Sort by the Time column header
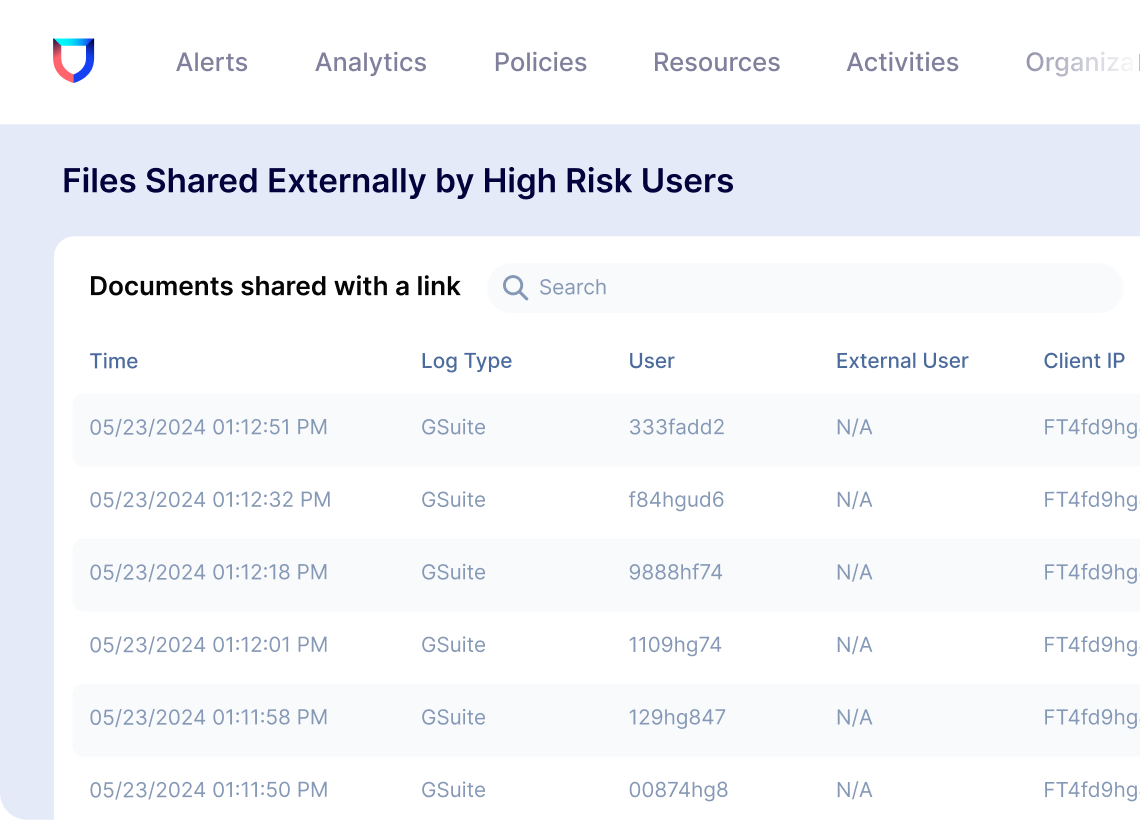 (114, 361)
